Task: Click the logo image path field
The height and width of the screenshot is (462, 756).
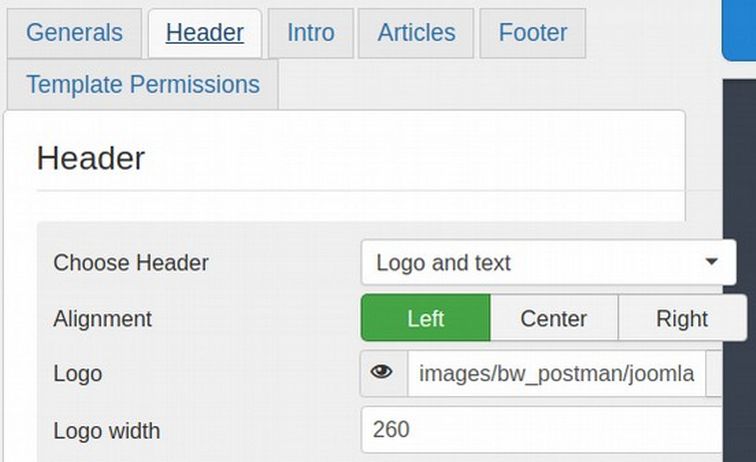Action: [x=555, y=374]
